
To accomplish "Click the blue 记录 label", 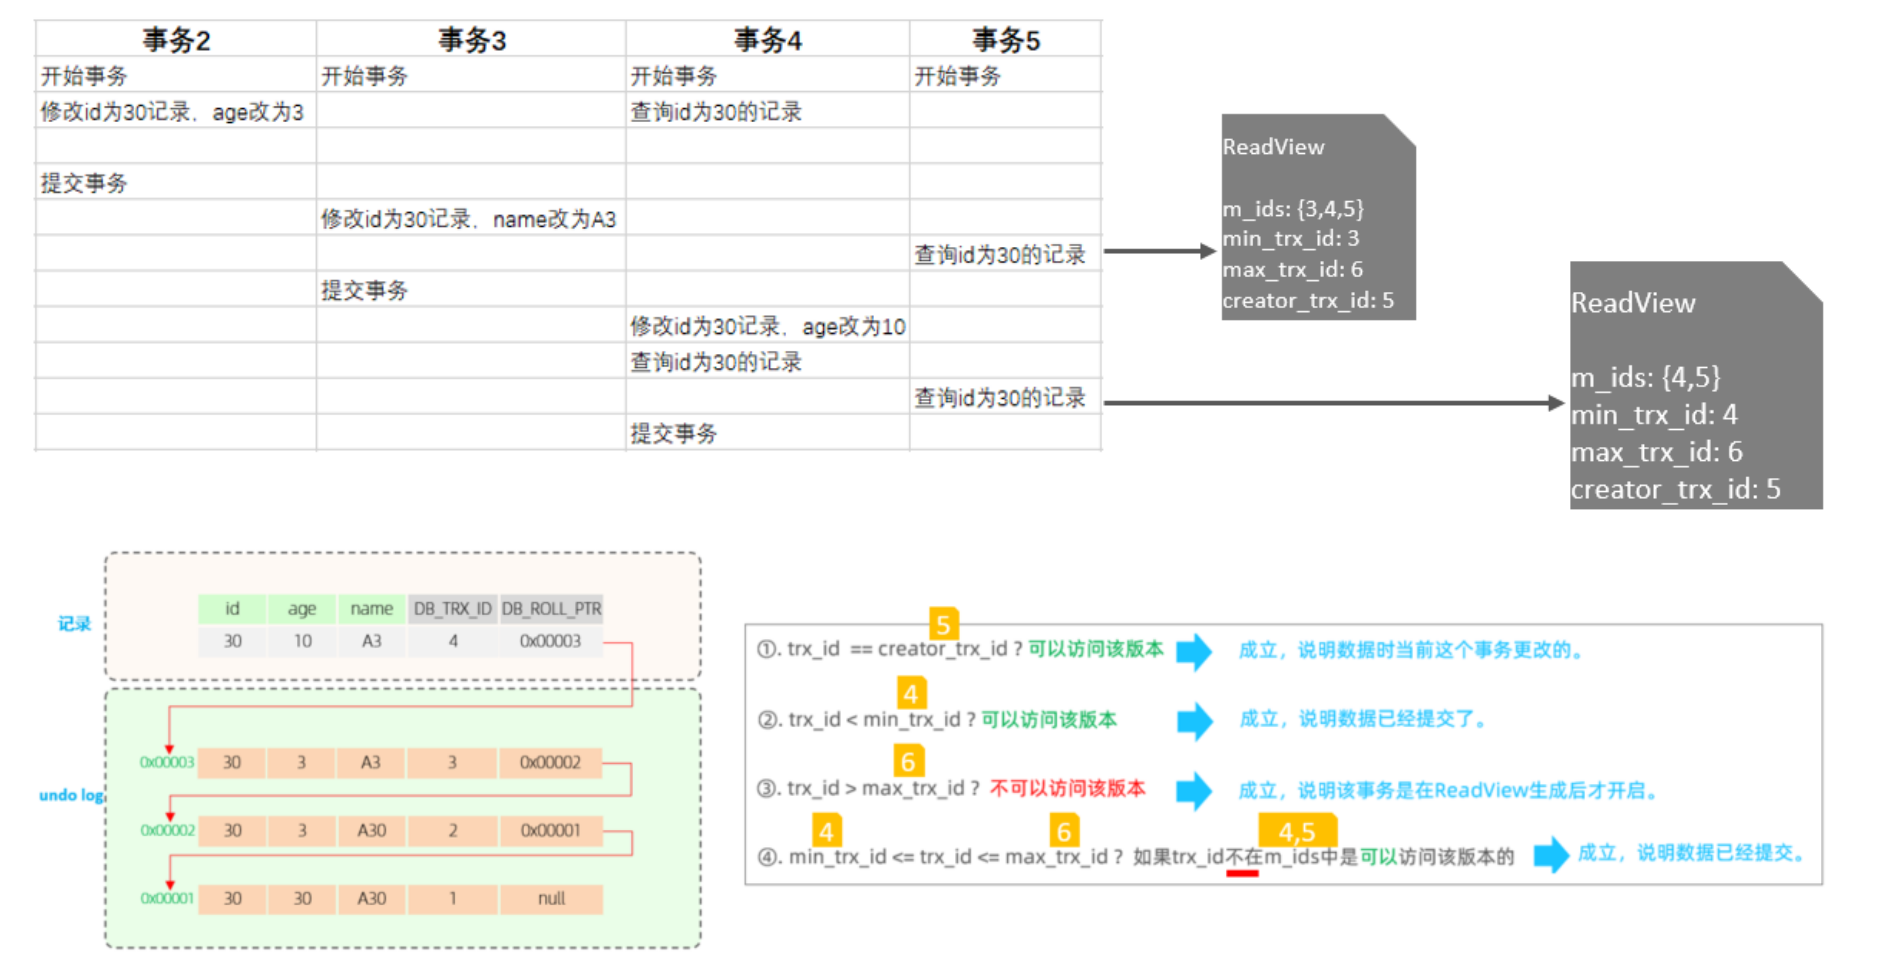I will (x=74, y=624).
